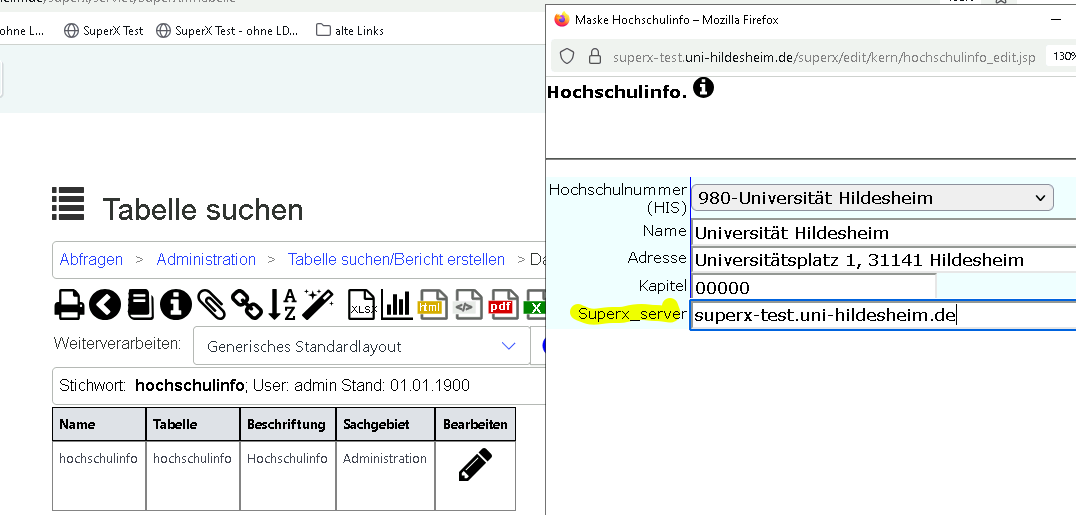Image resolution: width=1076 pixels, height=515 pixels.
Task: Click the list icon beside Tabelle suchen
Action: (x=68, y=204)
